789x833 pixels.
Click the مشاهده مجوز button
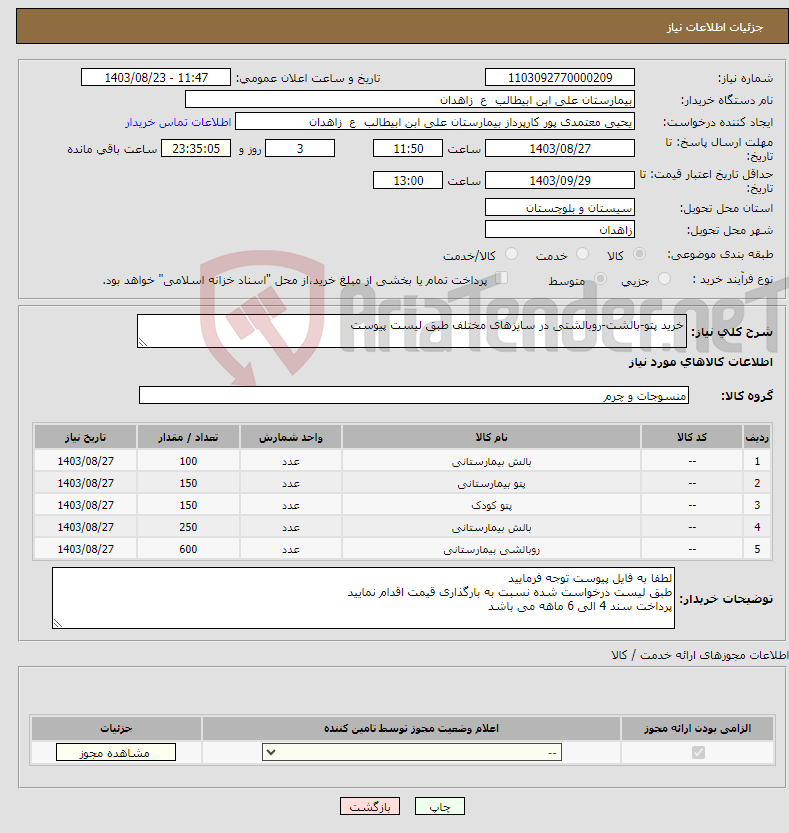(116, 752)
